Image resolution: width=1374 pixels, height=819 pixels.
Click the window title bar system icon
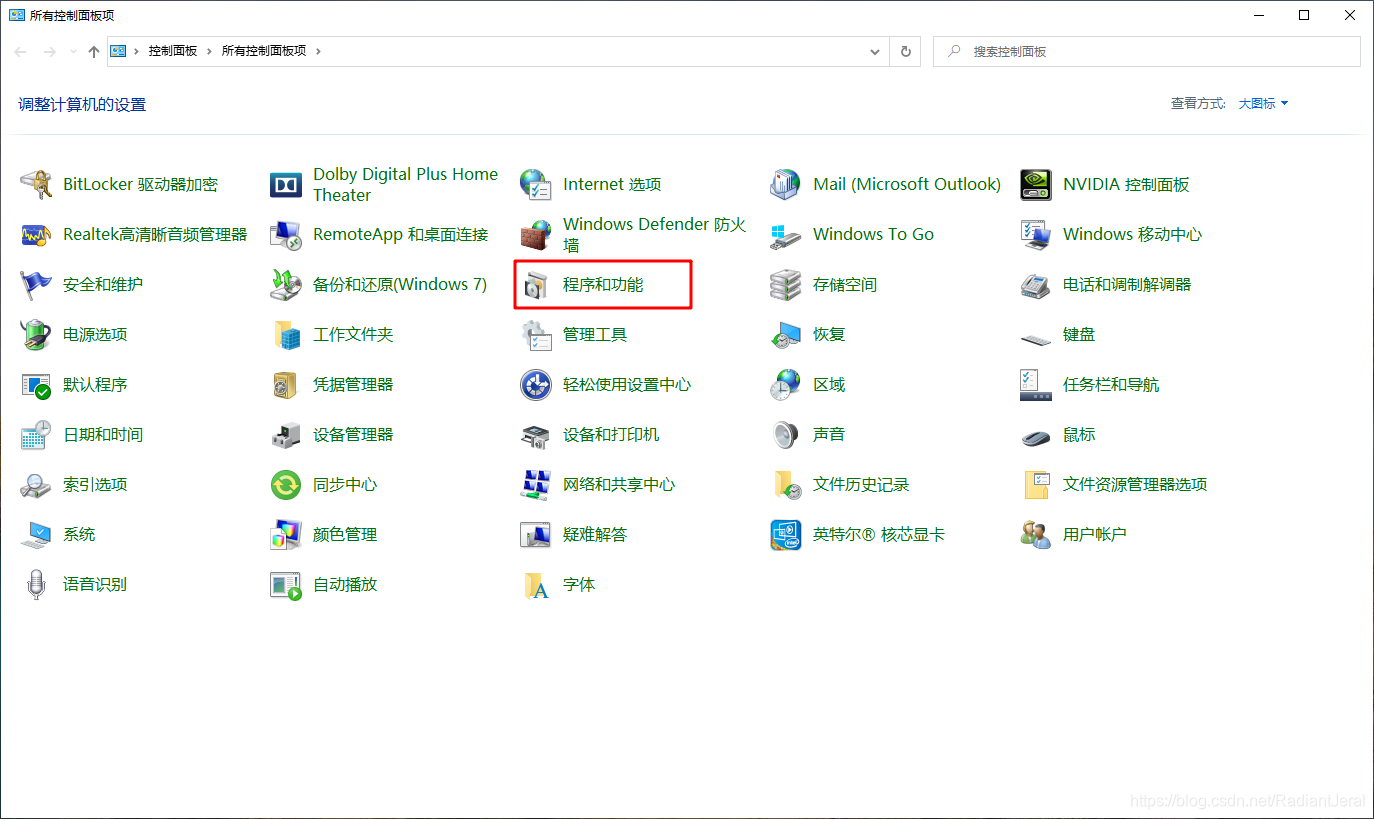pos(17,15)
